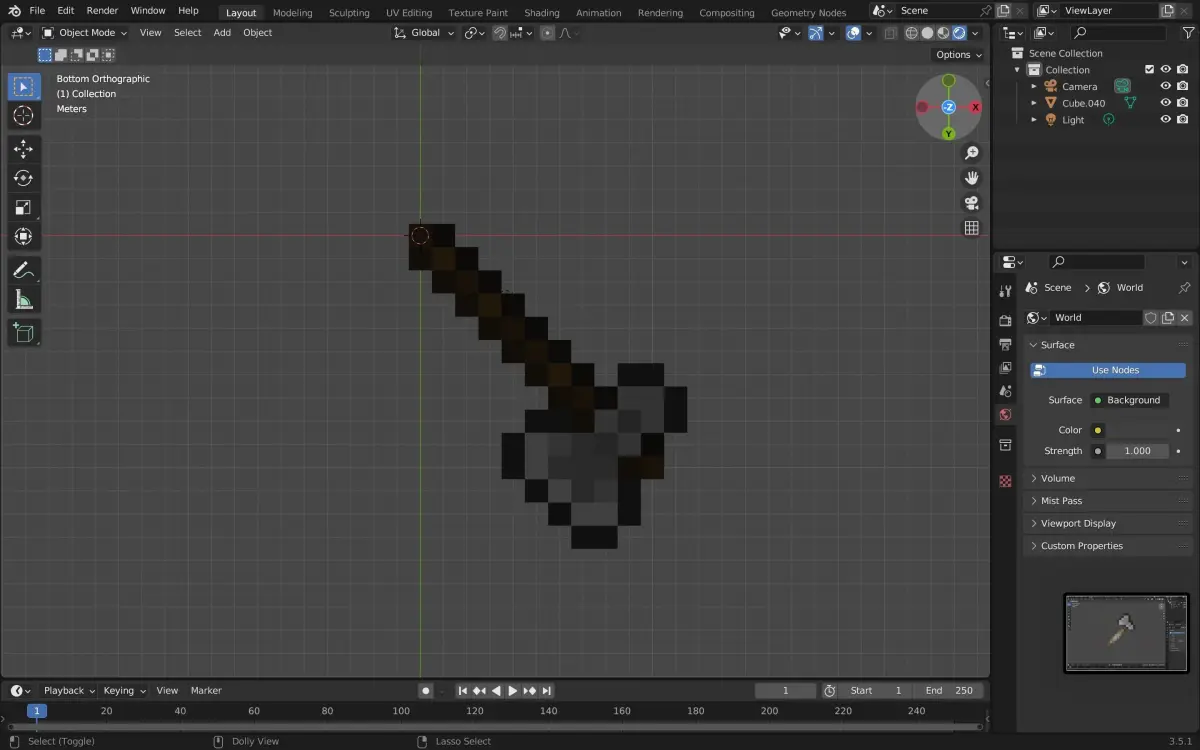The height and width of the screenshot is (750, 1200).
Task: Collapse the Surface panel
Action: [1108, 345]
